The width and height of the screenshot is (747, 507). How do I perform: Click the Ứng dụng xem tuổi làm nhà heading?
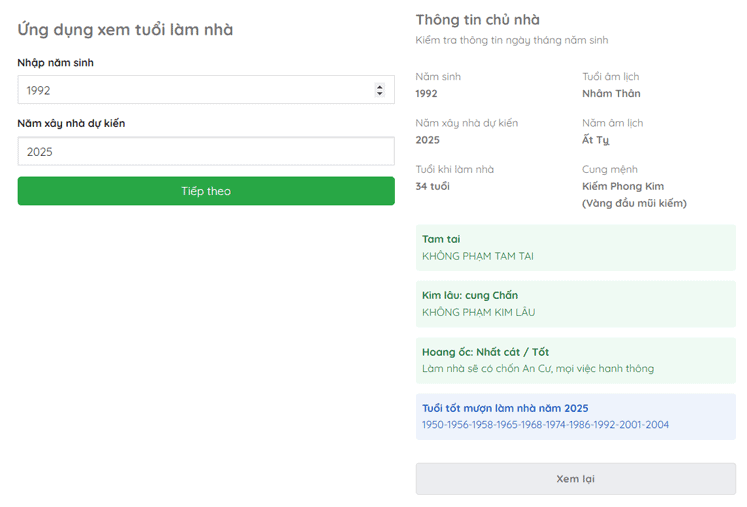pos(125,30)
